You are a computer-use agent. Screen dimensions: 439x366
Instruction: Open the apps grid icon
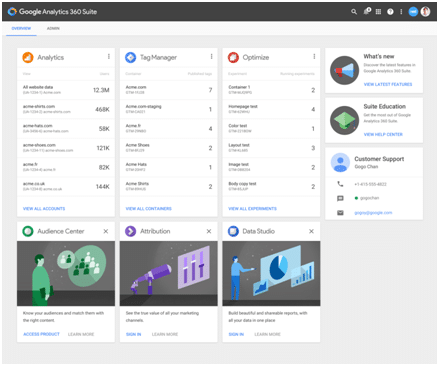(378, 12)
